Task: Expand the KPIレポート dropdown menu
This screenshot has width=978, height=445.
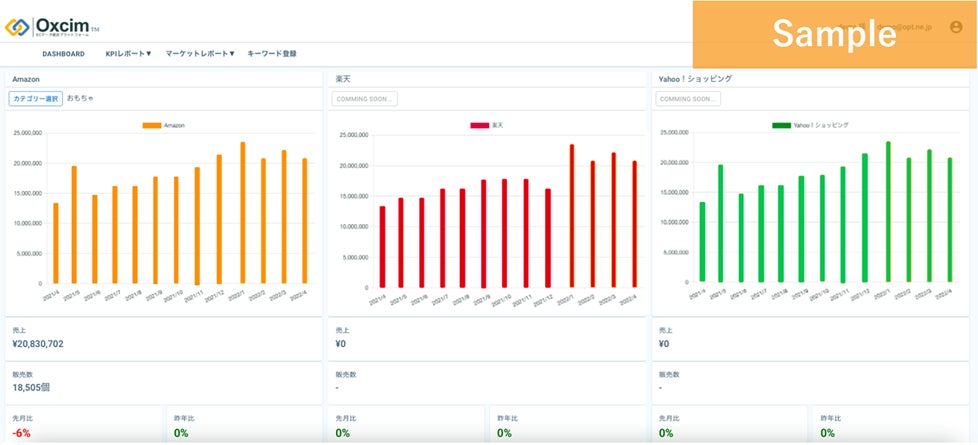Action: click(128, 54)
